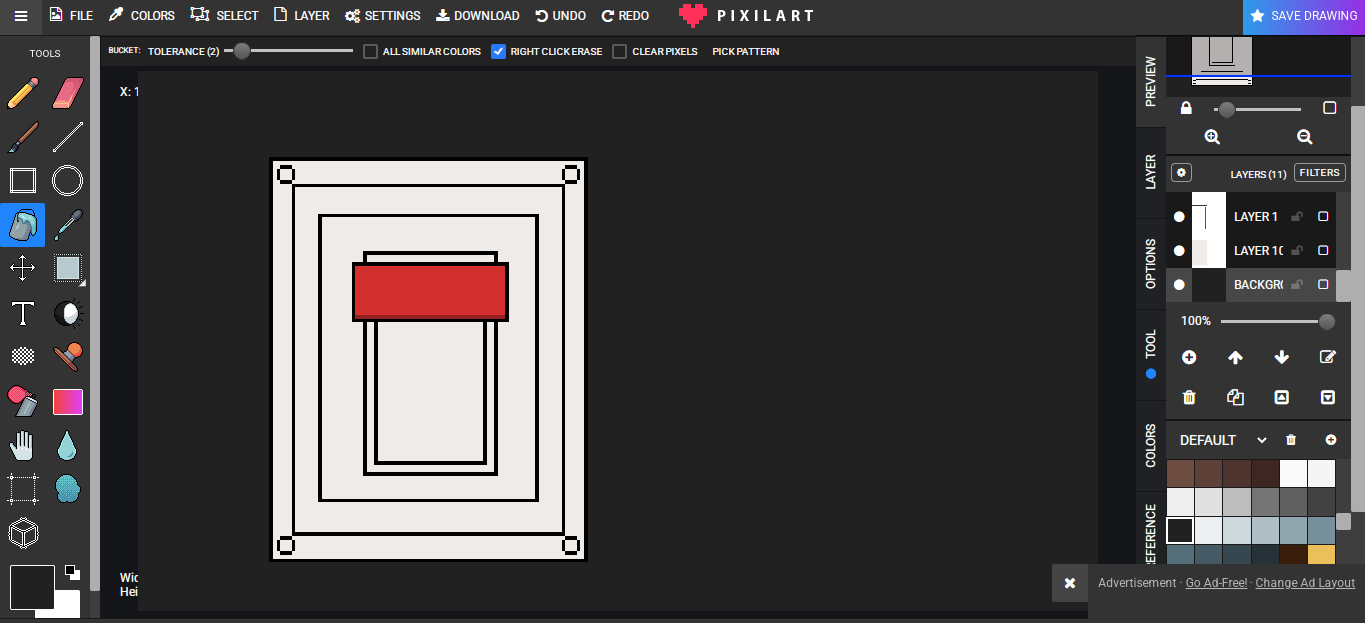Zoom in the preview panel

(1212, 137)
